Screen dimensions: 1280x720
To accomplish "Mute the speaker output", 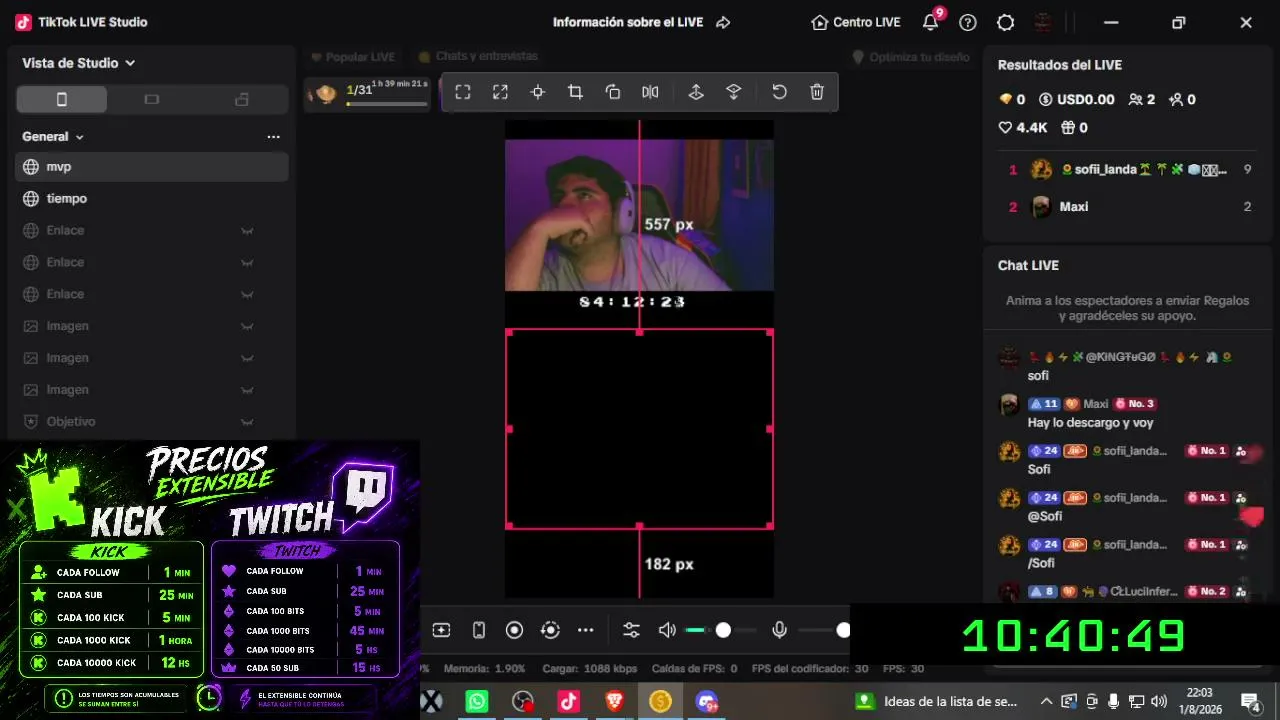I will [x=667, y=630].
